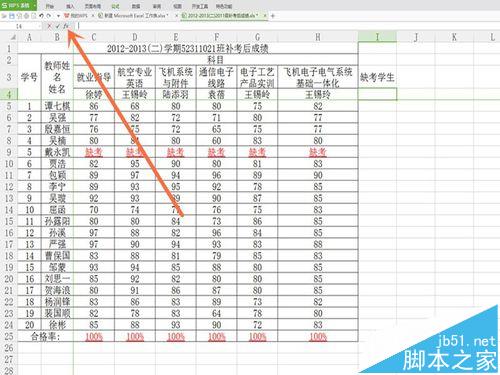Click the 科目 merged header cell
The image size is (500, 375).
(x=216, y=60)
